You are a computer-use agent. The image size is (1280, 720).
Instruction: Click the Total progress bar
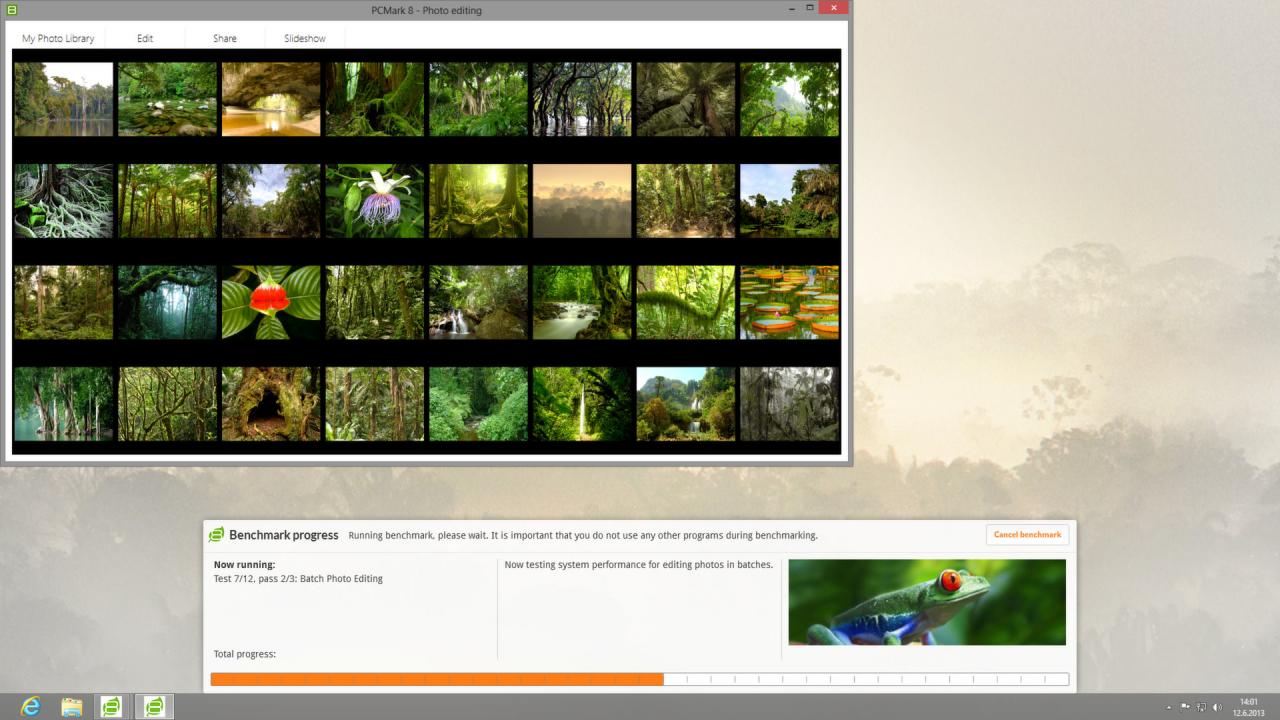click(640, 678)
